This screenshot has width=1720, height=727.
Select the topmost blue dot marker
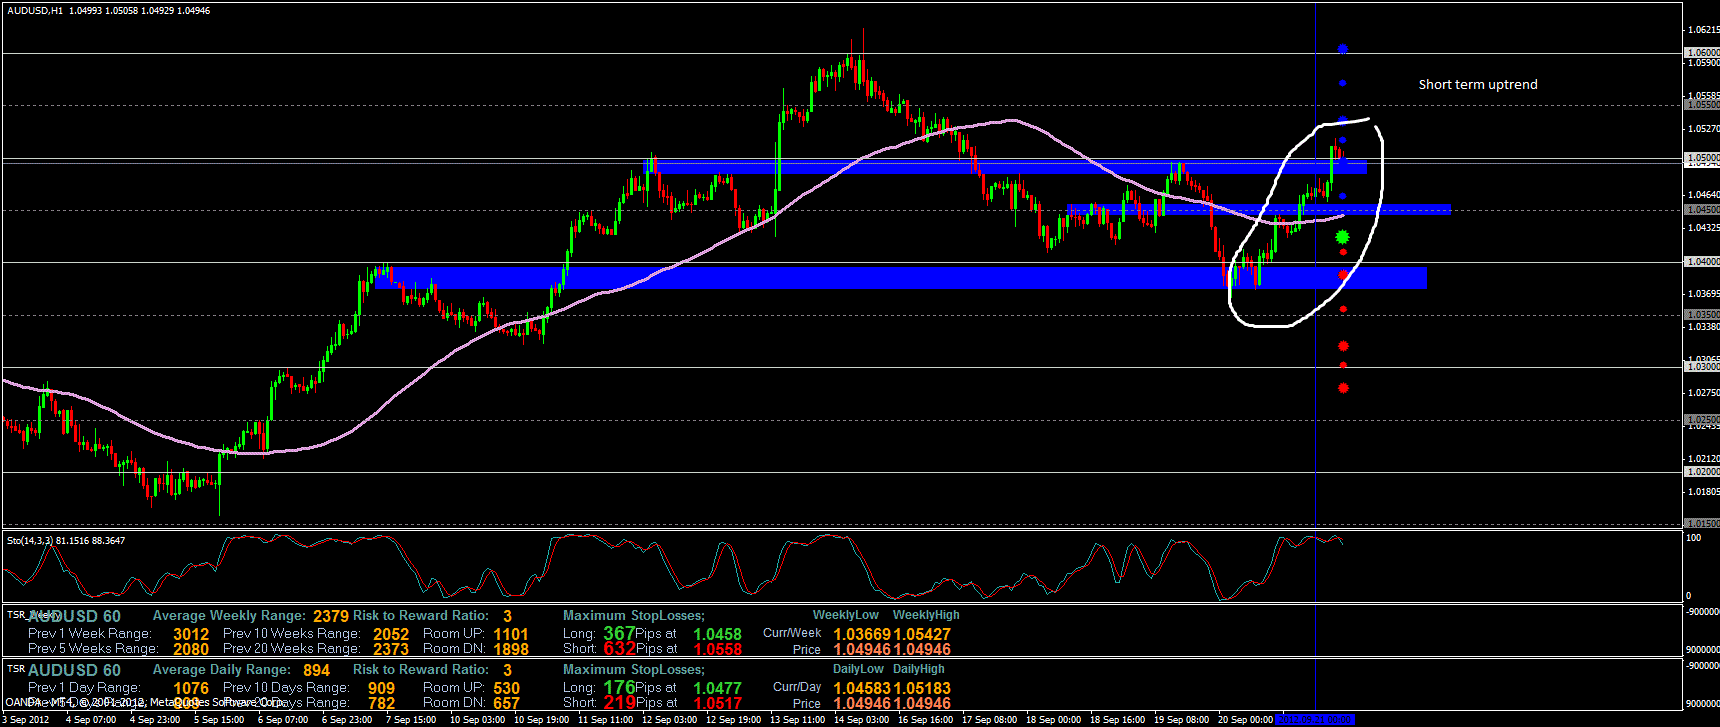pos(1342,49)
